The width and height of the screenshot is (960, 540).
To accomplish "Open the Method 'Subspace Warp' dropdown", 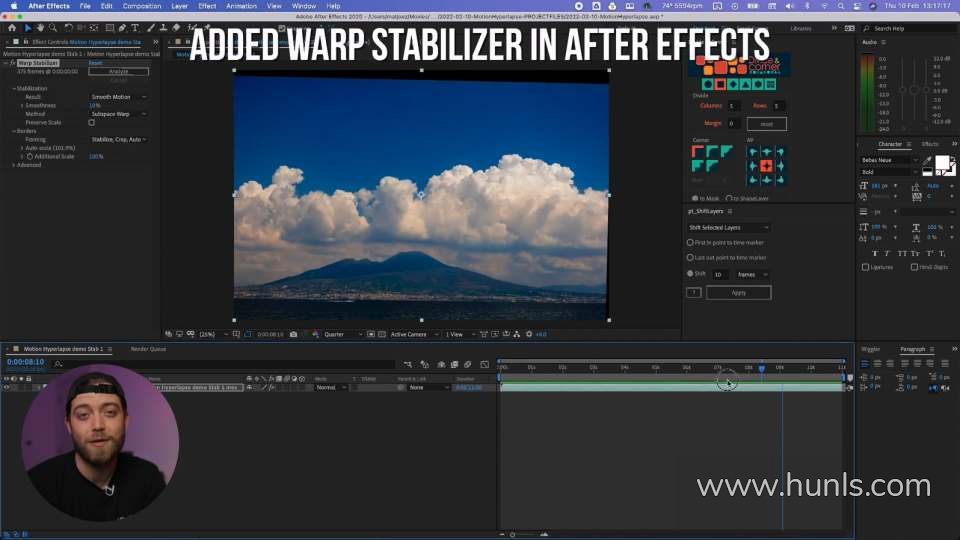I will pos(118,114).
